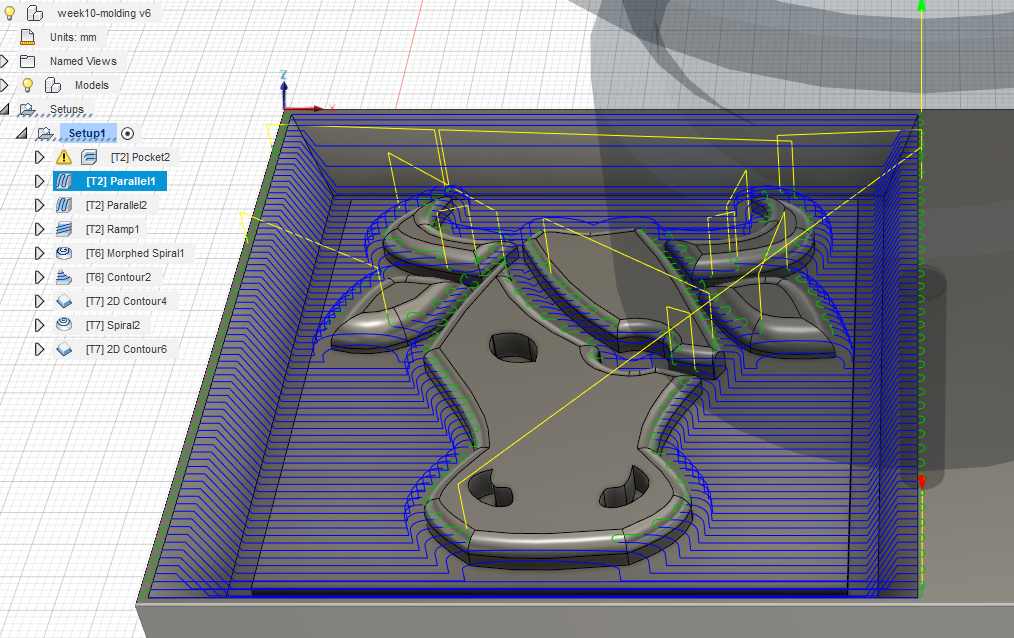Expand the [T7] 2D Contour4 operation

point(39,301)
